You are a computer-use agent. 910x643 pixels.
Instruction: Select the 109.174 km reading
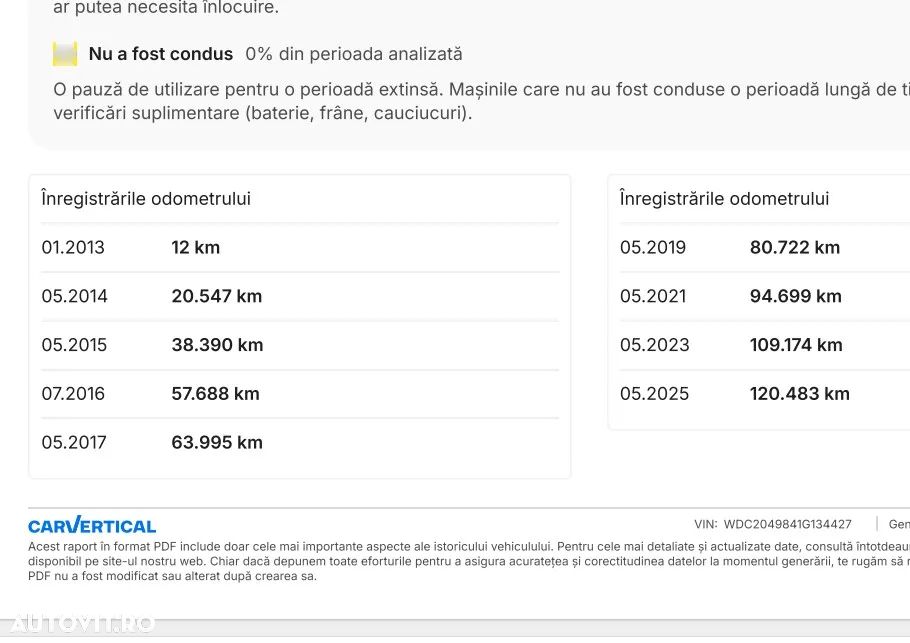pos(796,345)
